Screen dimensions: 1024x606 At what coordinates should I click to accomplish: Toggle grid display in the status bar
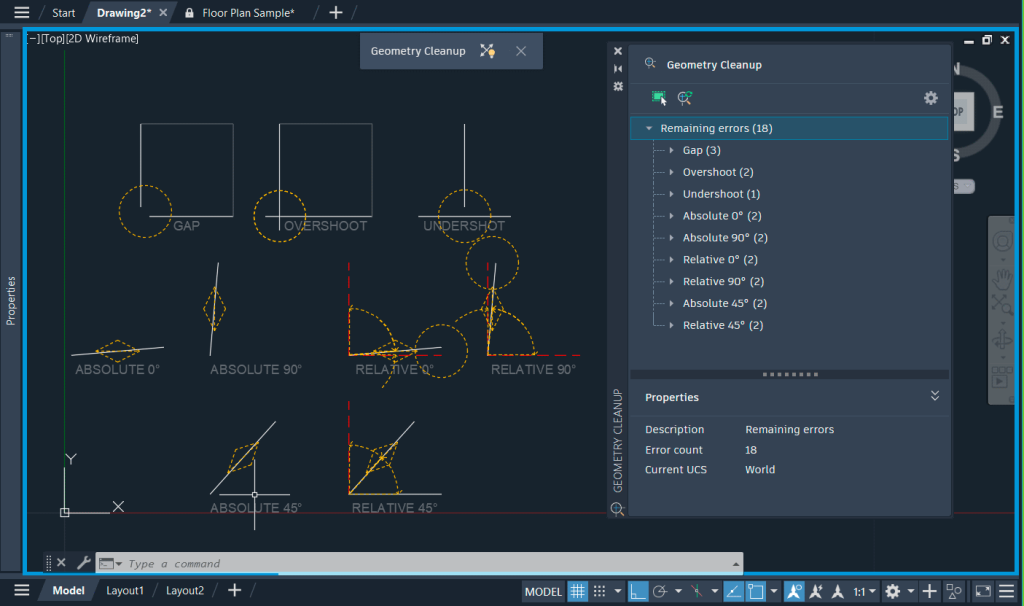(x=578, y=591)
